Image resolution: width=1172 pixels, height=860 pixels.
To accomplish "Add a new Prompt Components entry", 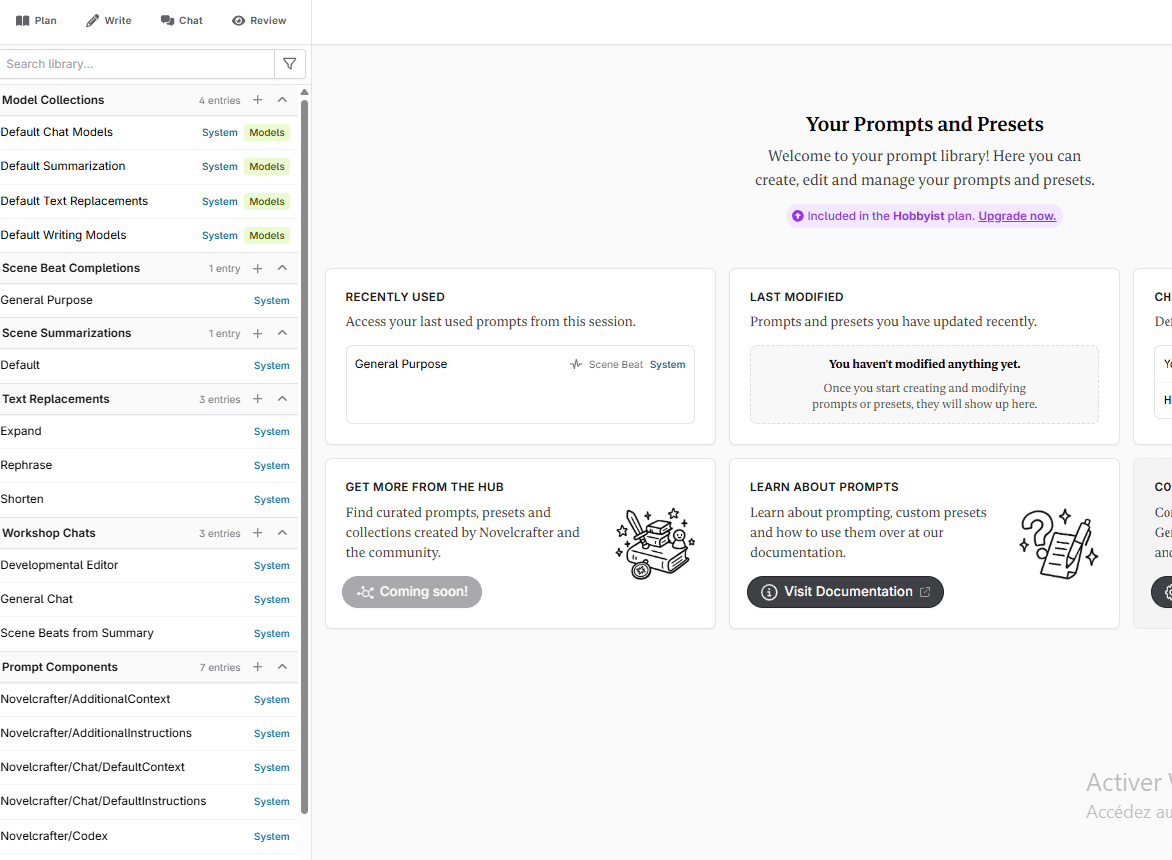I will point(258,667).
